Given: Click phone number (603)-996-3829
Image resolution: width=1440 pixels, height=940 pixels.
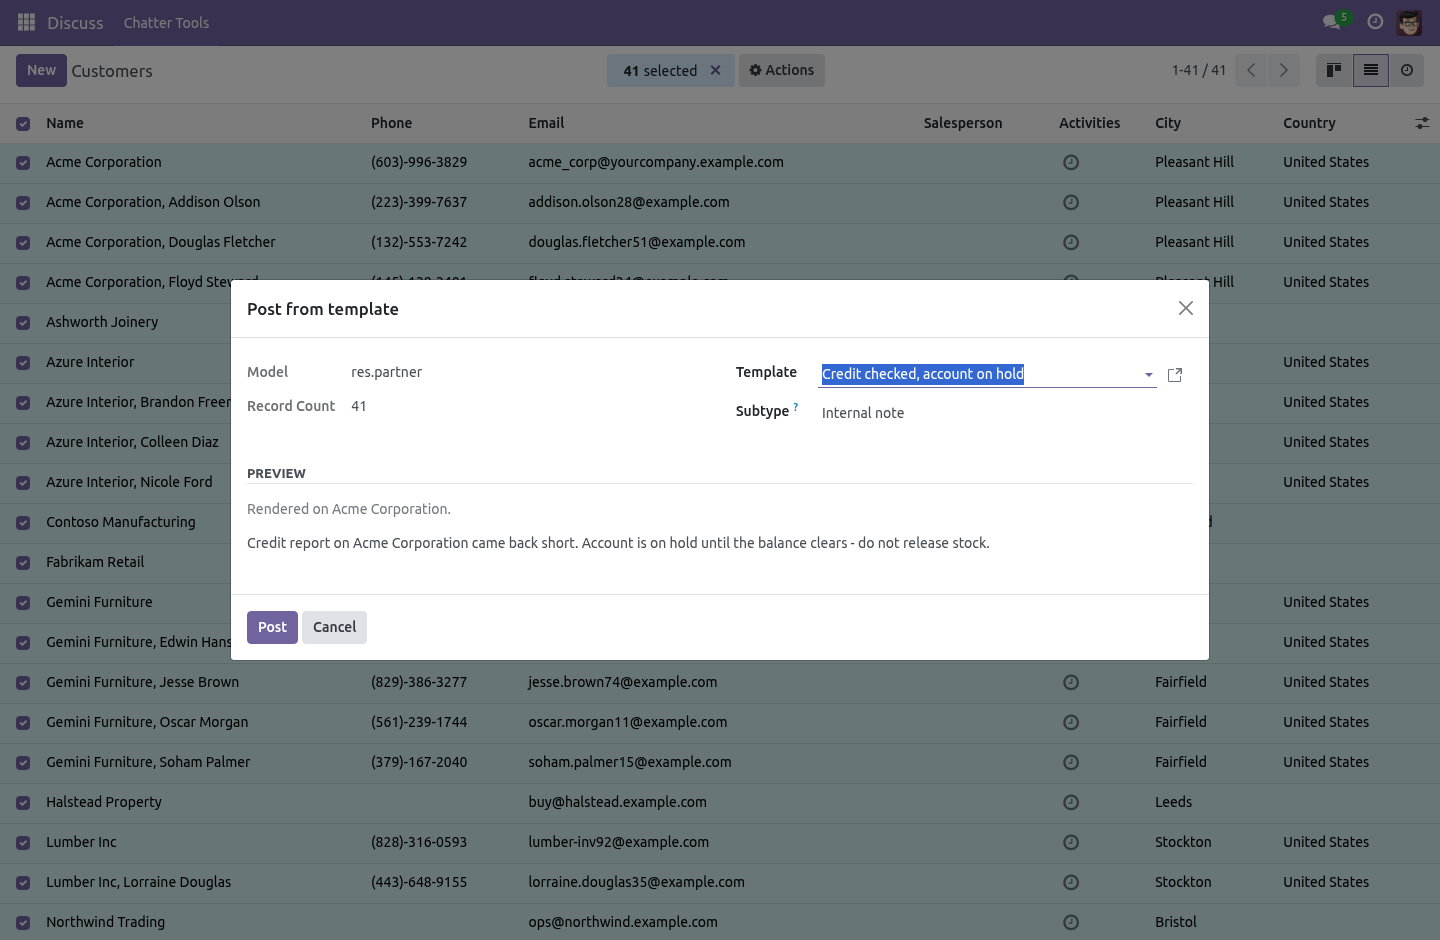Looking at the screenshot, I should pyautogui.click(x=419, y=162).
